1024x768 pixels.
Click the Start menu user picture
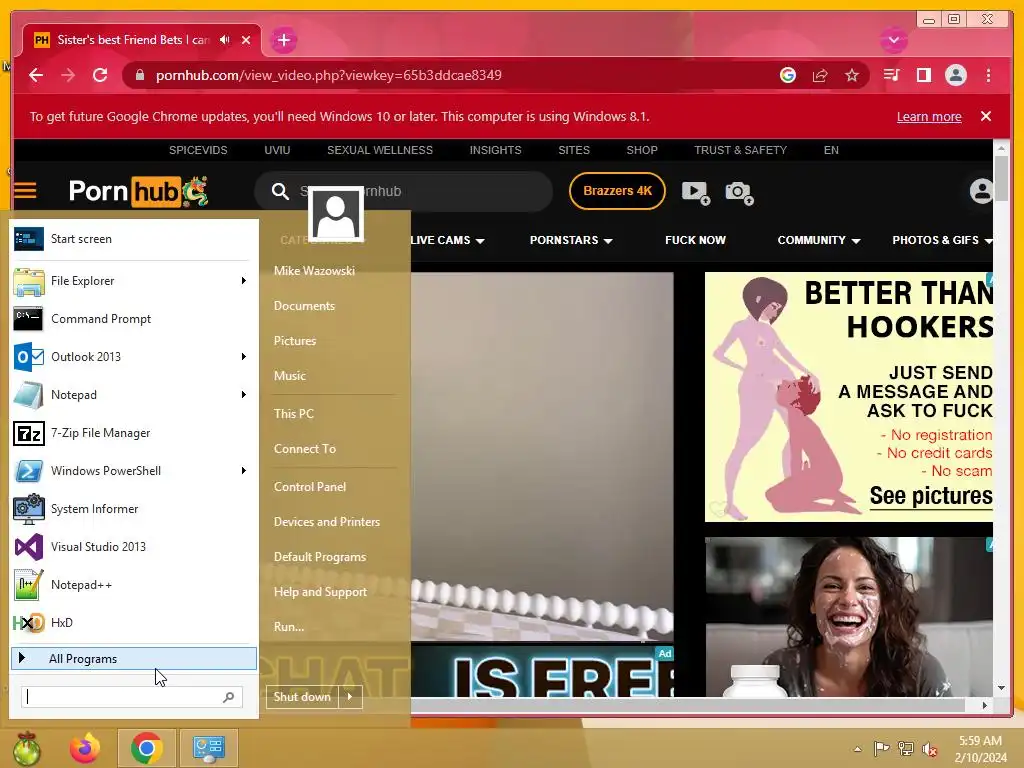pos(336,214)
